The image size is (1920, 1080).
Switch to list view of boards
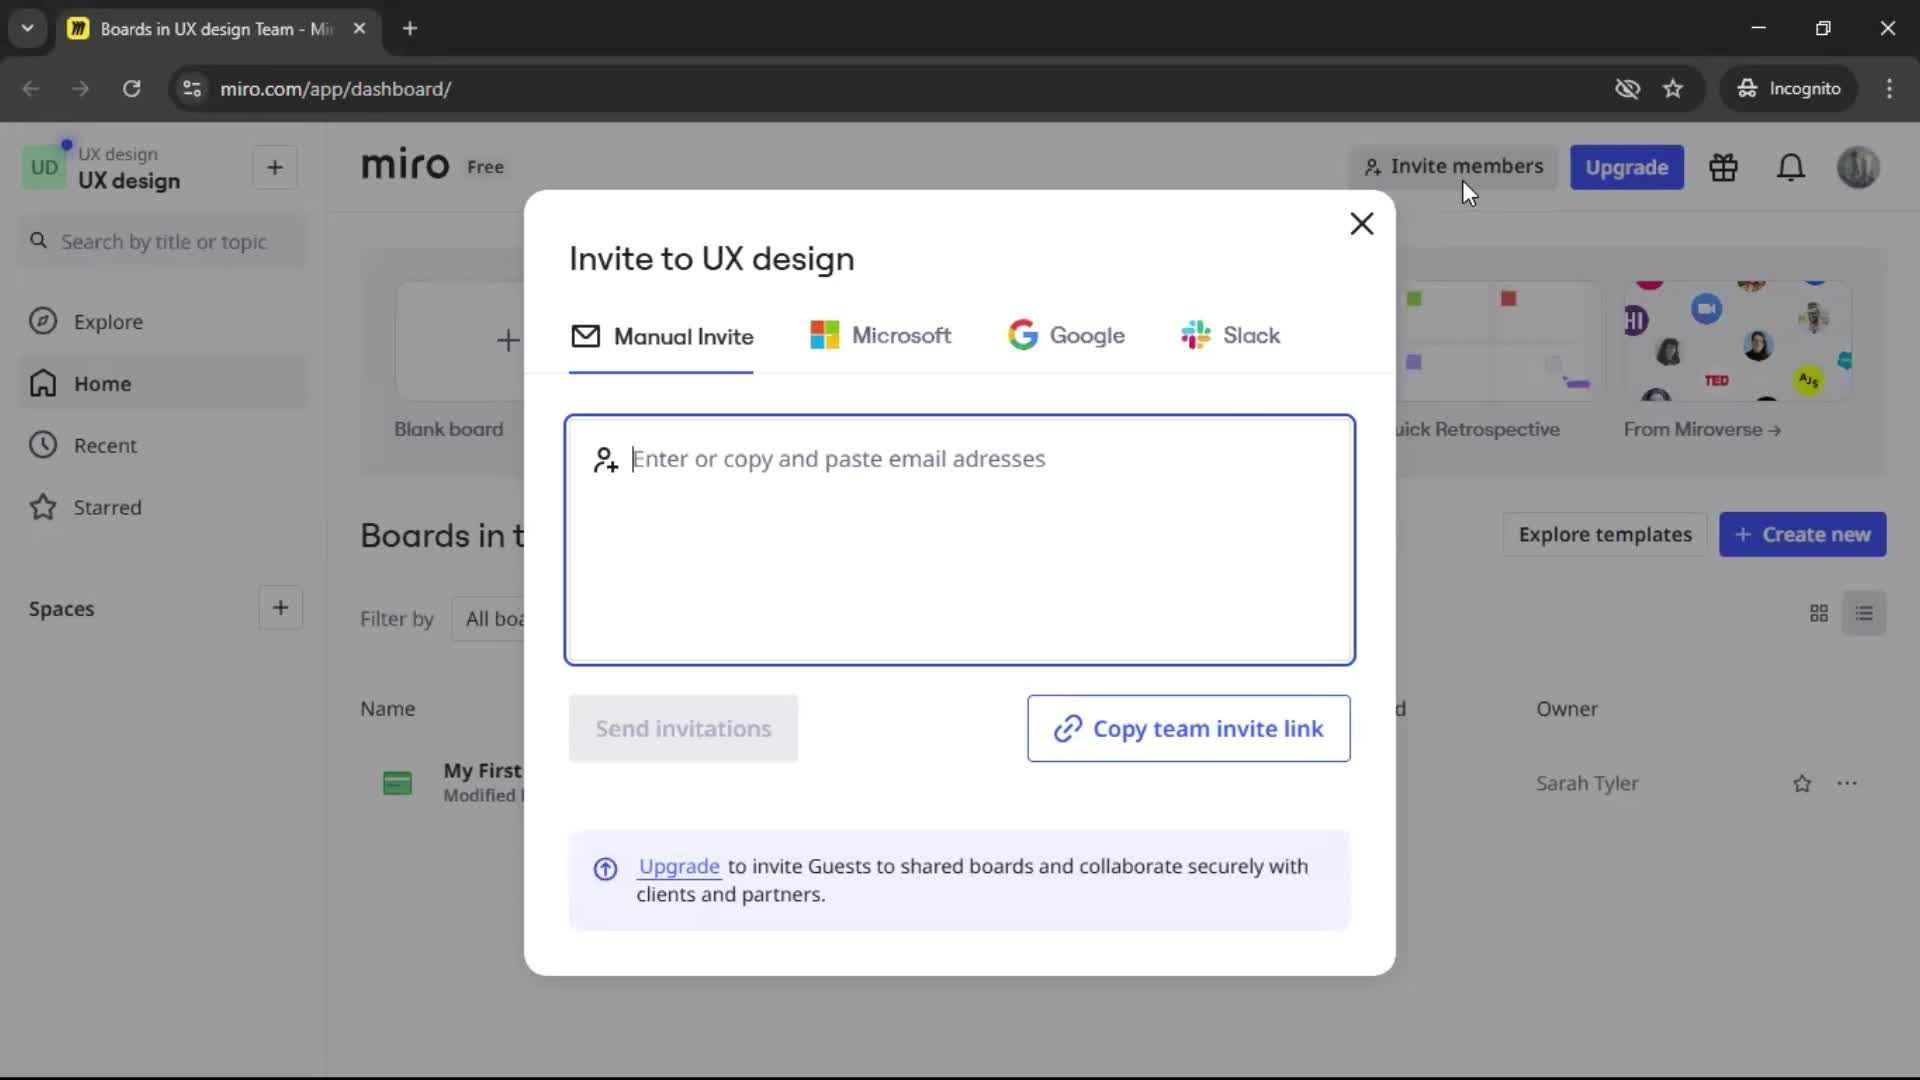pyautogui.click(x=1864, y=613)
